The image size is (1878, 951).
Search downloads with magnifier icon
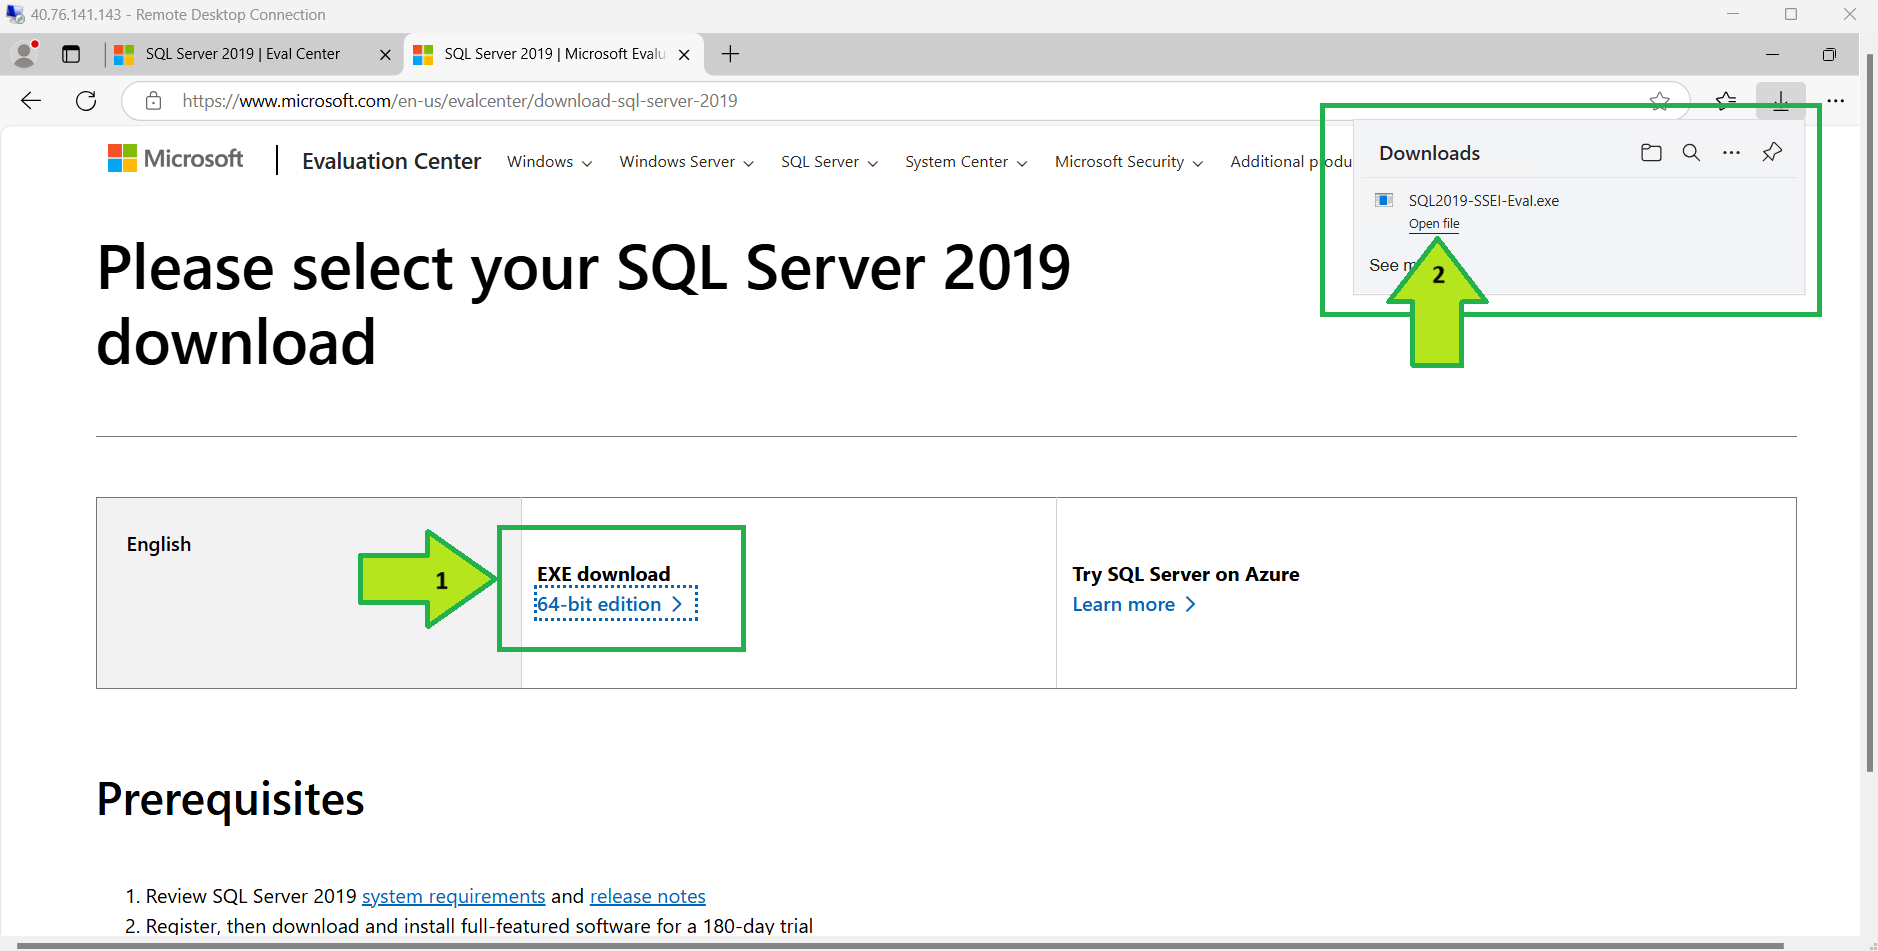[x=1691, y=152]
